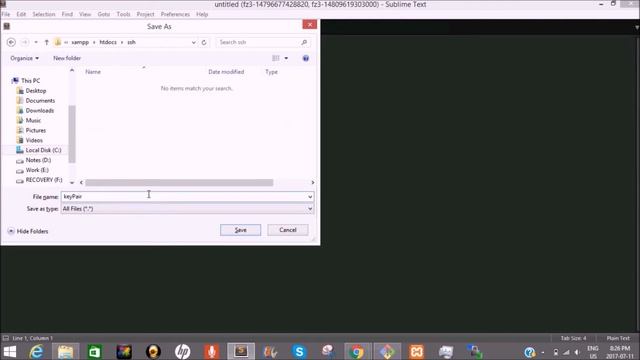
Task: Select Documents in navigation pane
Action: (40, 100)
